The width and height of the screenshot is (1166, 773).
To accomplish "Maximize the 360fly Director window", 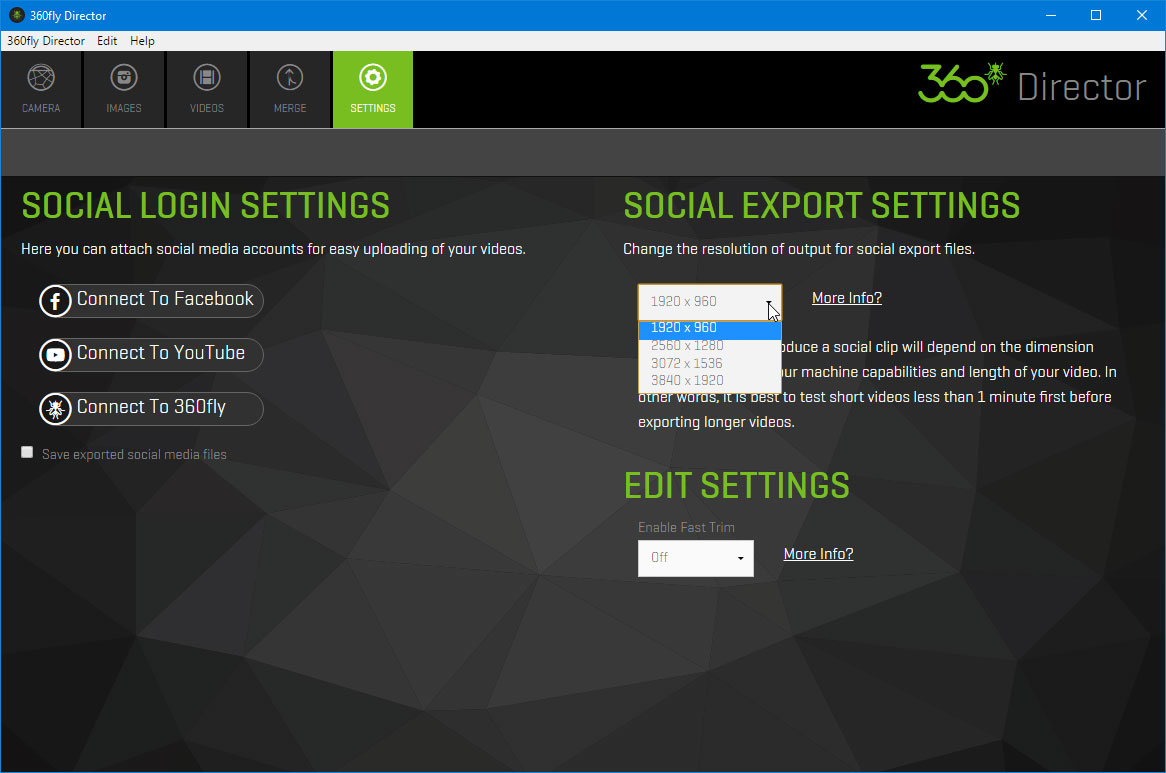I will (1096, 15).
